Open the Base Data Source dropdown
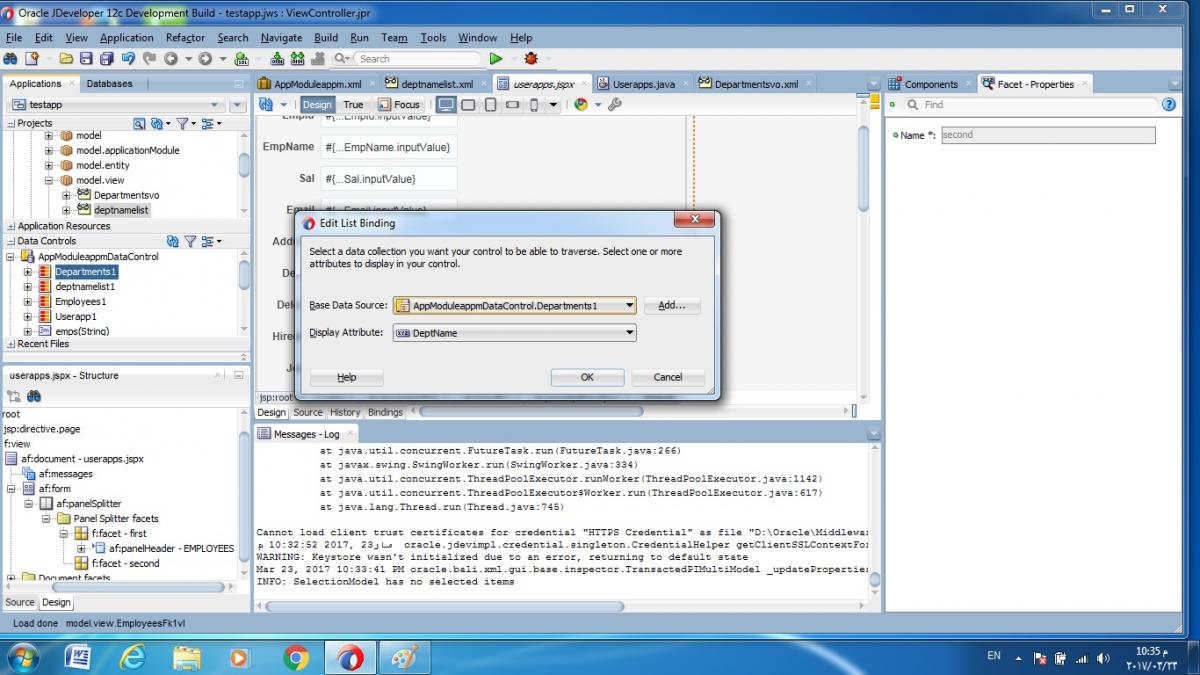The width and height of the screenshot is (1200, 675). 629,306
